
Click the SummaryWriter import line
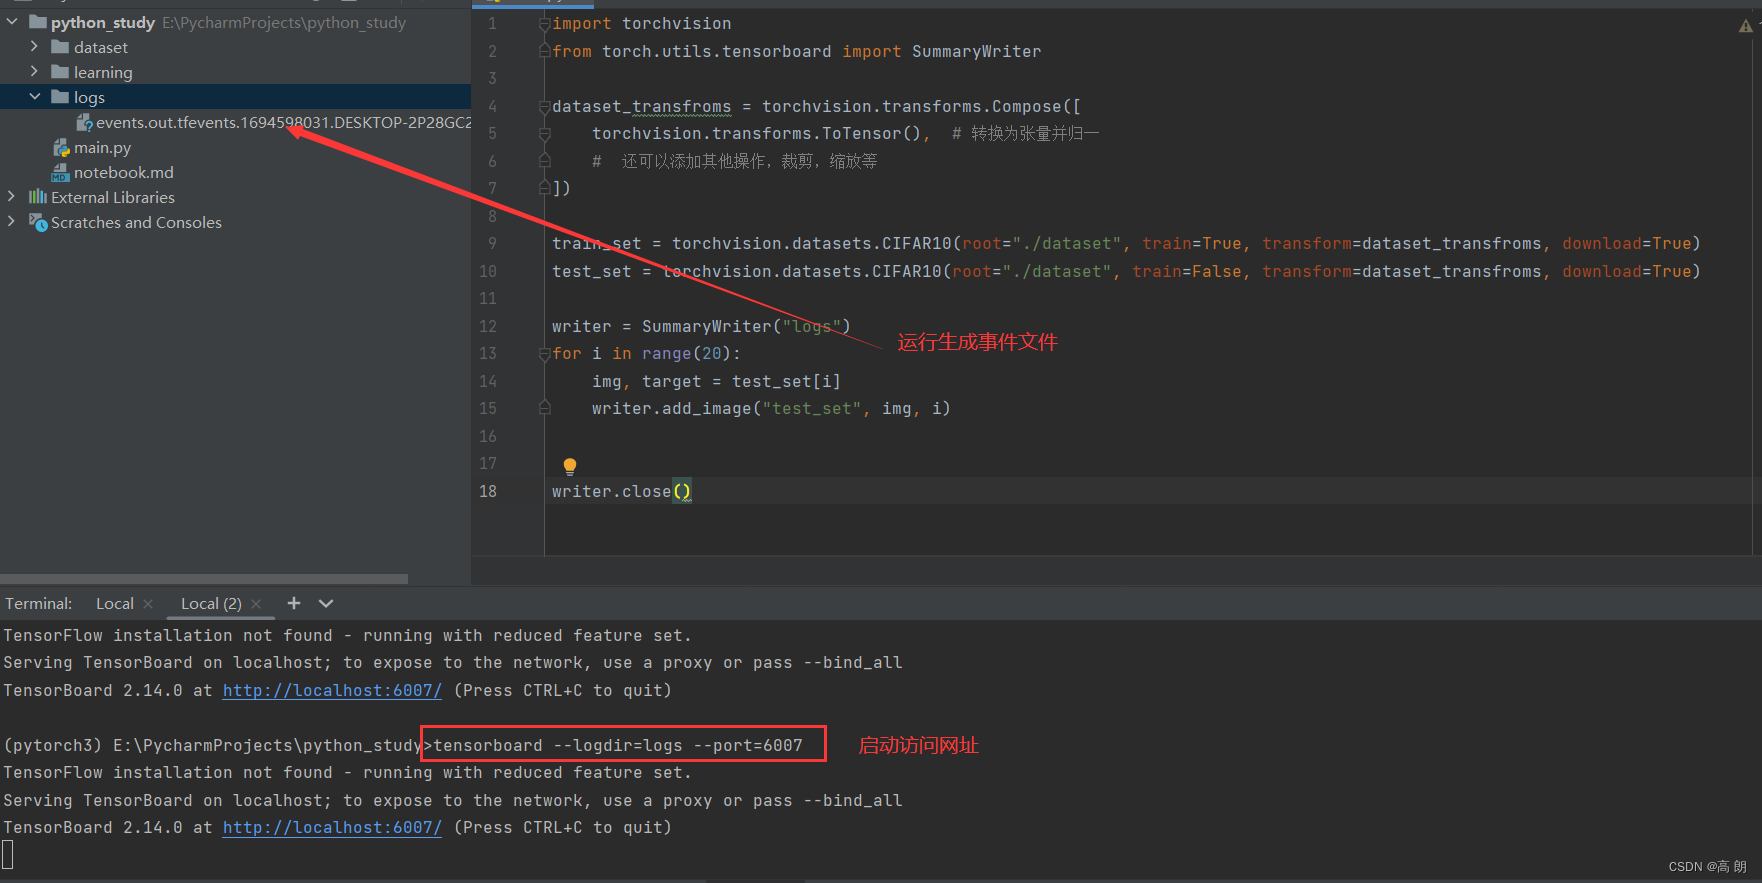pos(796,51)
